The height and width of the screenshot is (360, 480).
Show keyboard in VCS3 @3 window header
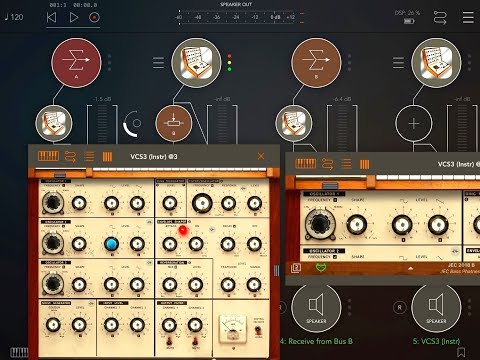[x=48, y=156]
